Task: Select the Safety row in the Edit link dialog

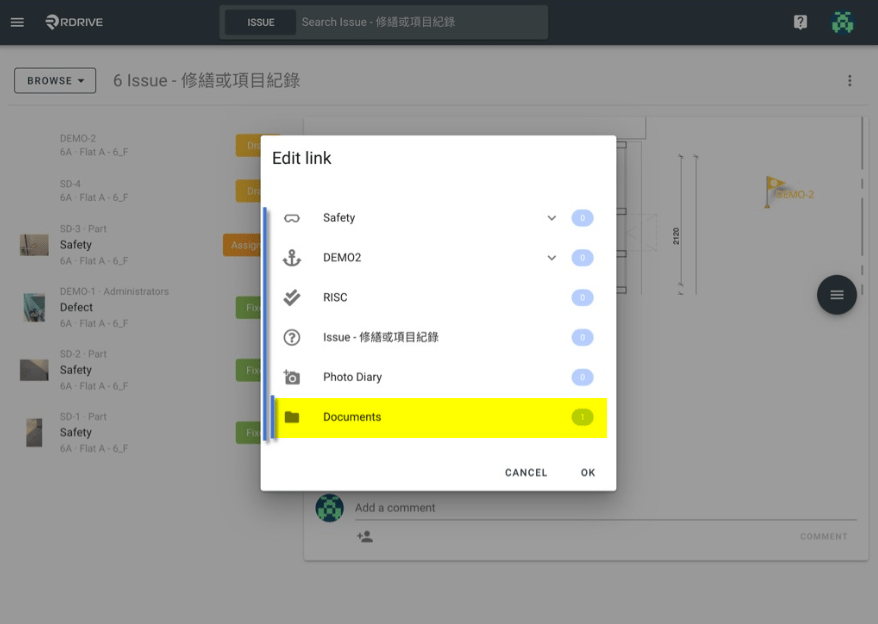Action: 439,218
